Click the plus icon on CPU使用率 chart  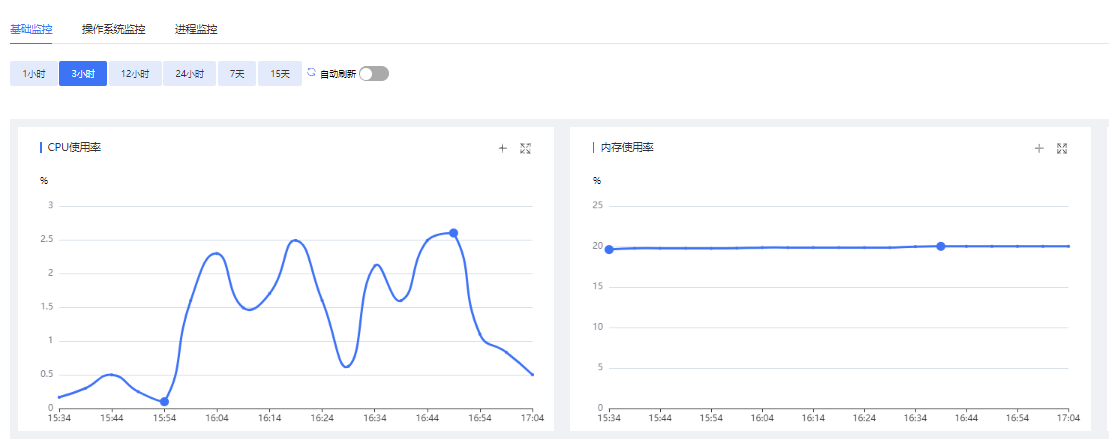tap(503, 148)
